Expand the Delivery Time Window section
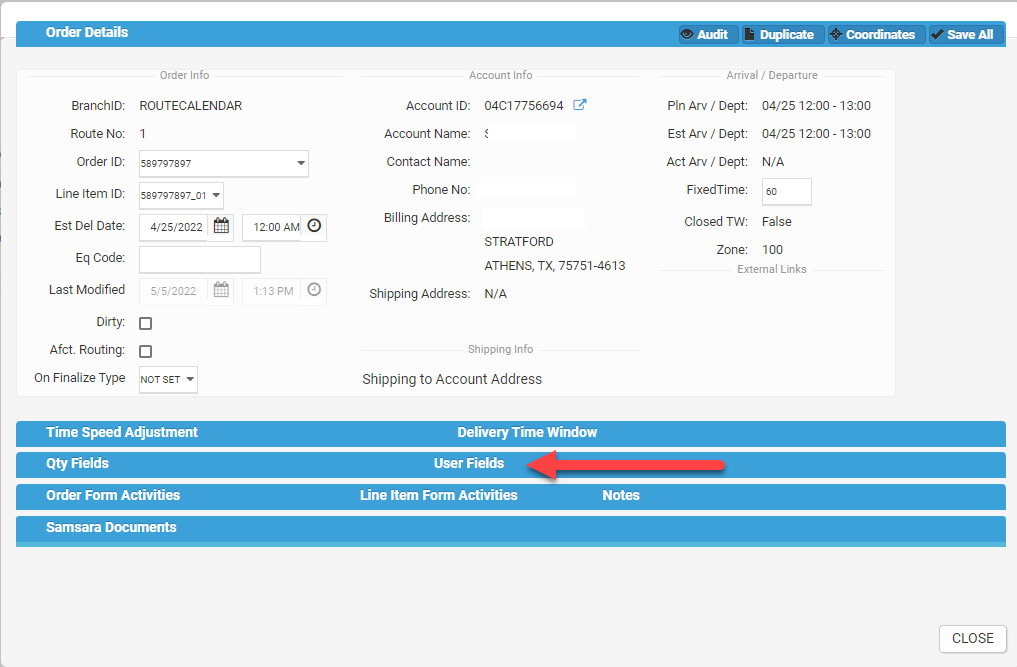The width and height of the screenshot is (1017, 667). [x=527, y=432]
